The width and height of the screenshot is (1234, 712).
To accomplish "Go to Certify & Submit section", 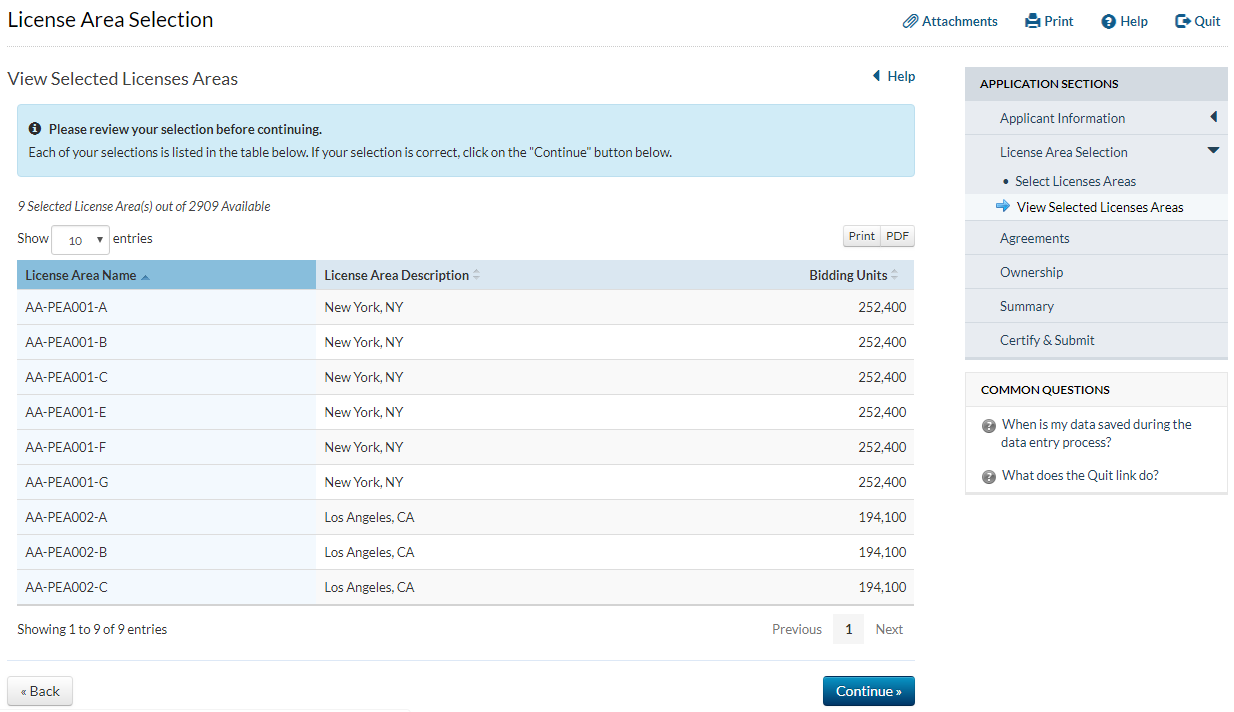I will (1047, 340).
